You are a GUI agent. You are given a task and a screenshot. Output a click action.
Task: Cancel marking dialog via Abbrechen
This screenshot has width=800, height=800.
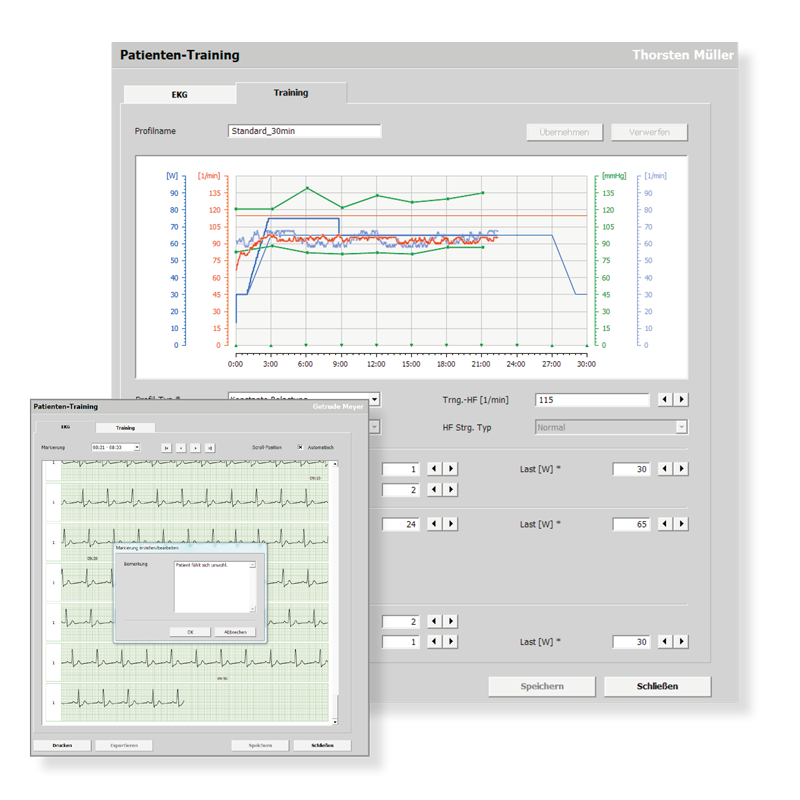coord(235,632)
